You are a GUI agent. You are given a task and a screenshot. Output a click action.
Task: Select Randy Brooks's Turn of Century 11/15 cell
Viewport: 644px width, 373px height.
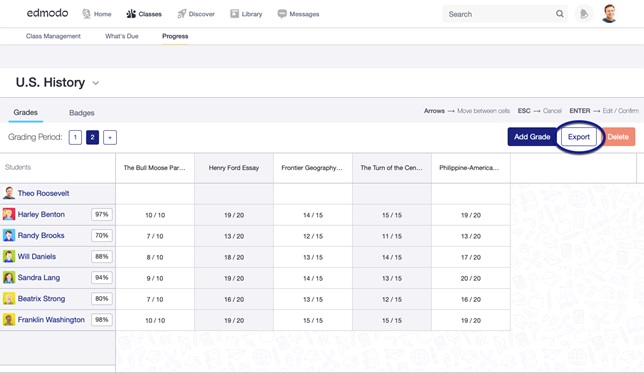click(391, 236)
